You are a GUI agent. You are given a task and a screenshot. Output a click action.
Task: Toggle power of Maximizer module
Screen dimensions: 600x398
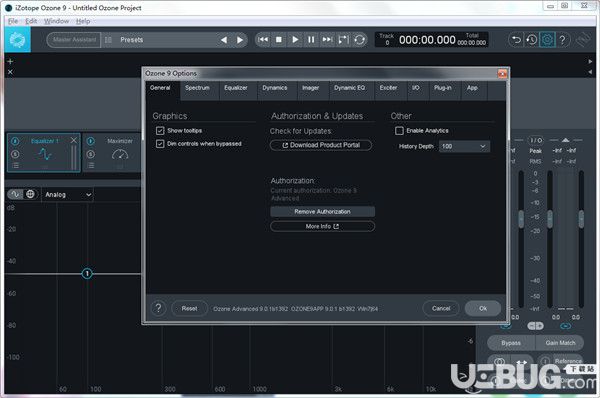pos(91,141)
